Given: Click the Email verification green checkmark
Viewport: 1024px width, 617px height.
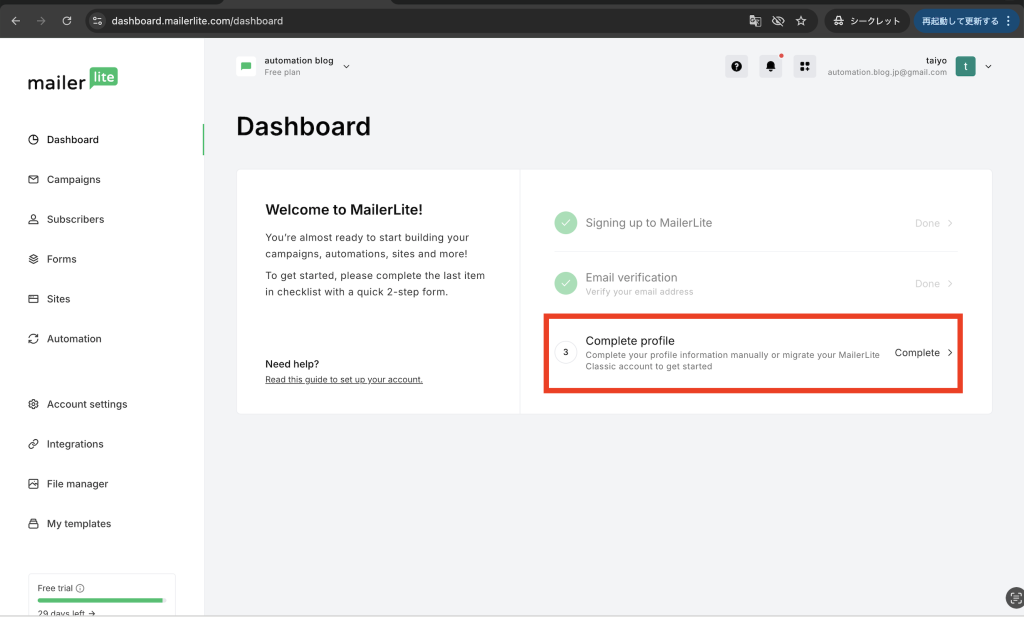Looking at the screenshot, I should [x=566, y=283].
